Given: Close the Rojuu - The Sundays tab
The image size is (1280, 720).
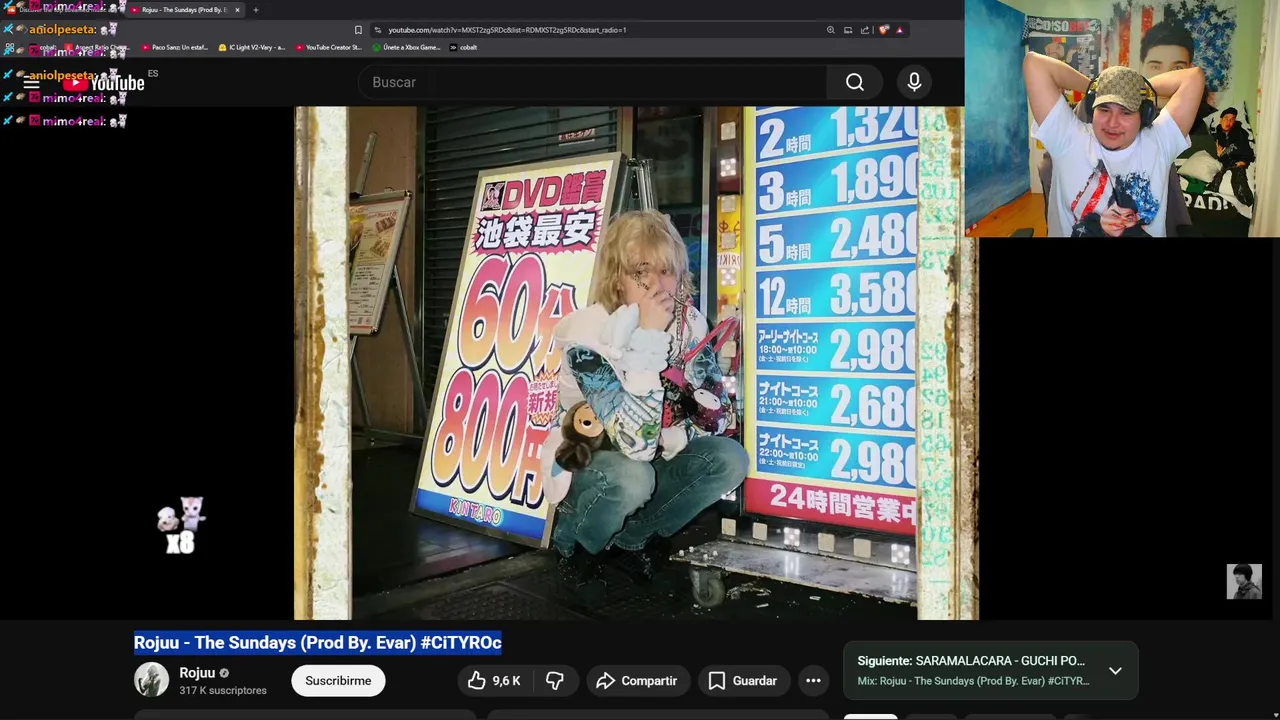Looking at the screenshot, I should tap(237, 10).
